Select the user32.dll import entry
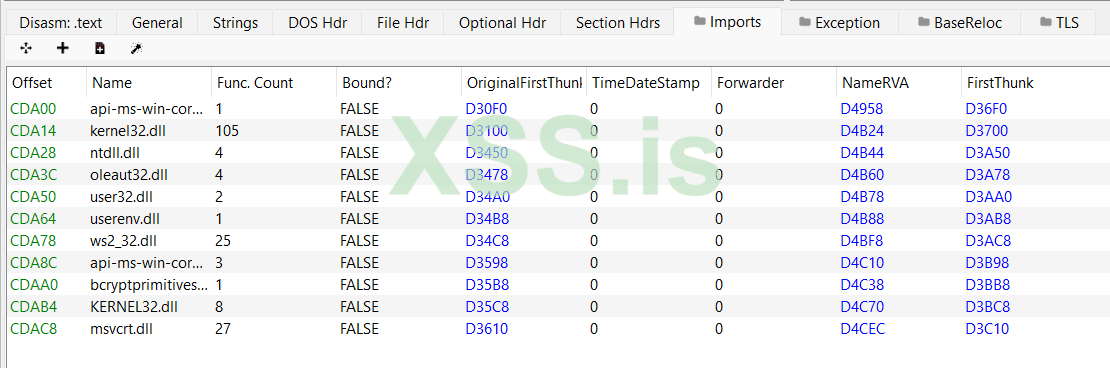 [x=122, y=197]
